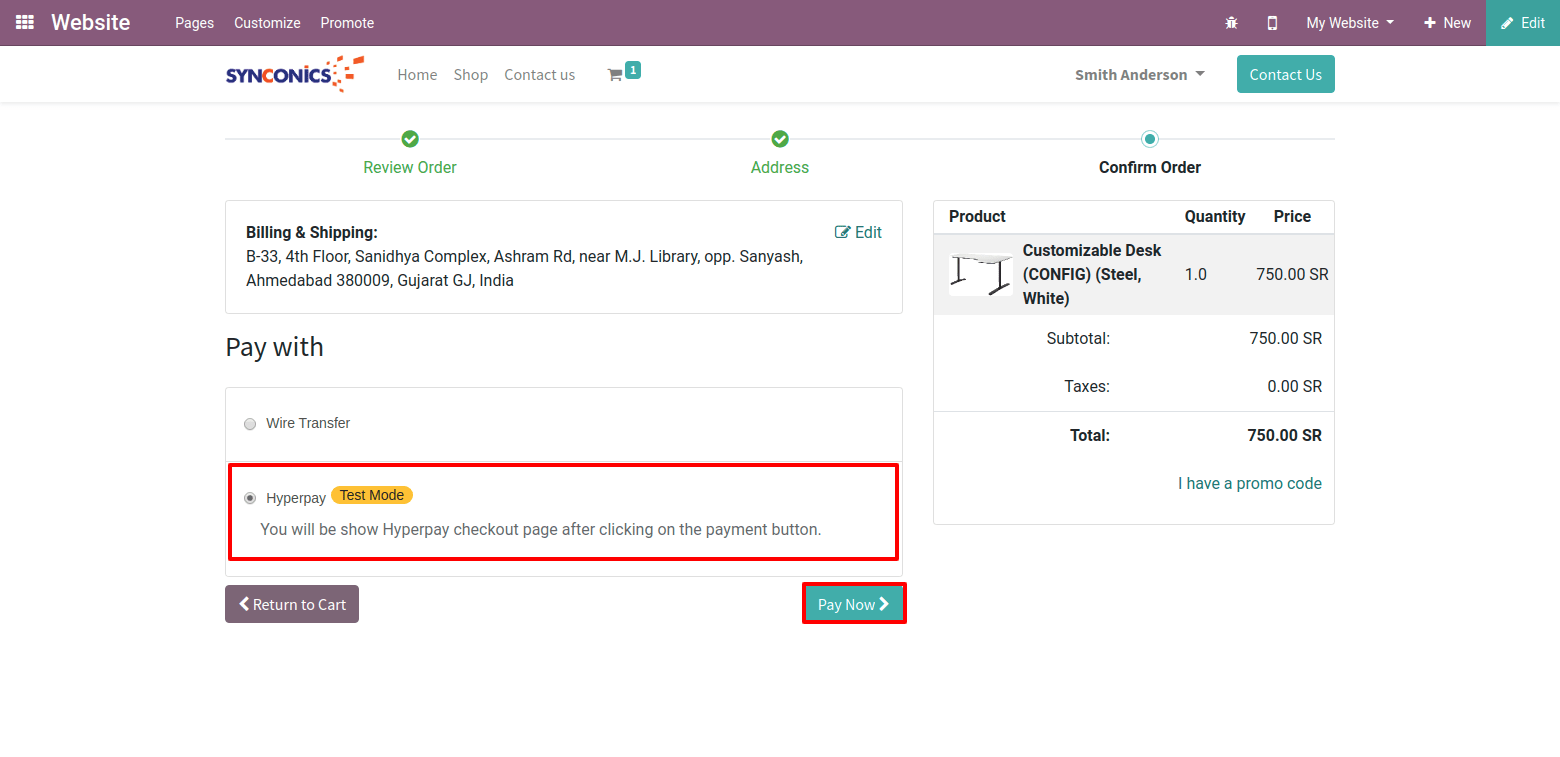Click the Quantity column header
This screenshot has width=1560, height=757.
(x=1215, y=216)
